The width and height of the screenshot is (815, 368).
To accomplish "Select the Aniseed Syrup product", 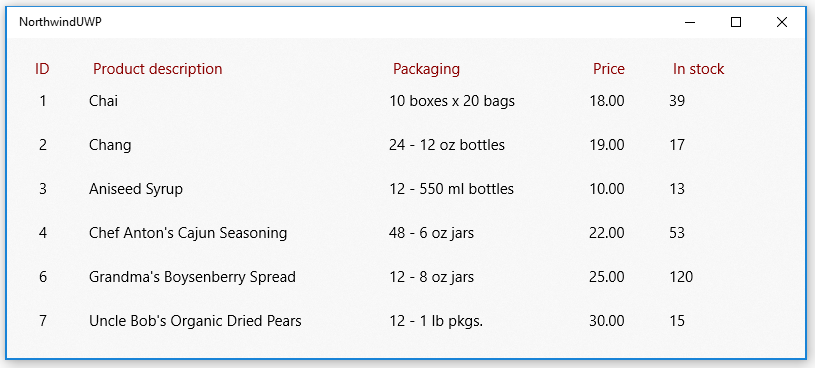I will tap(136, 189).
